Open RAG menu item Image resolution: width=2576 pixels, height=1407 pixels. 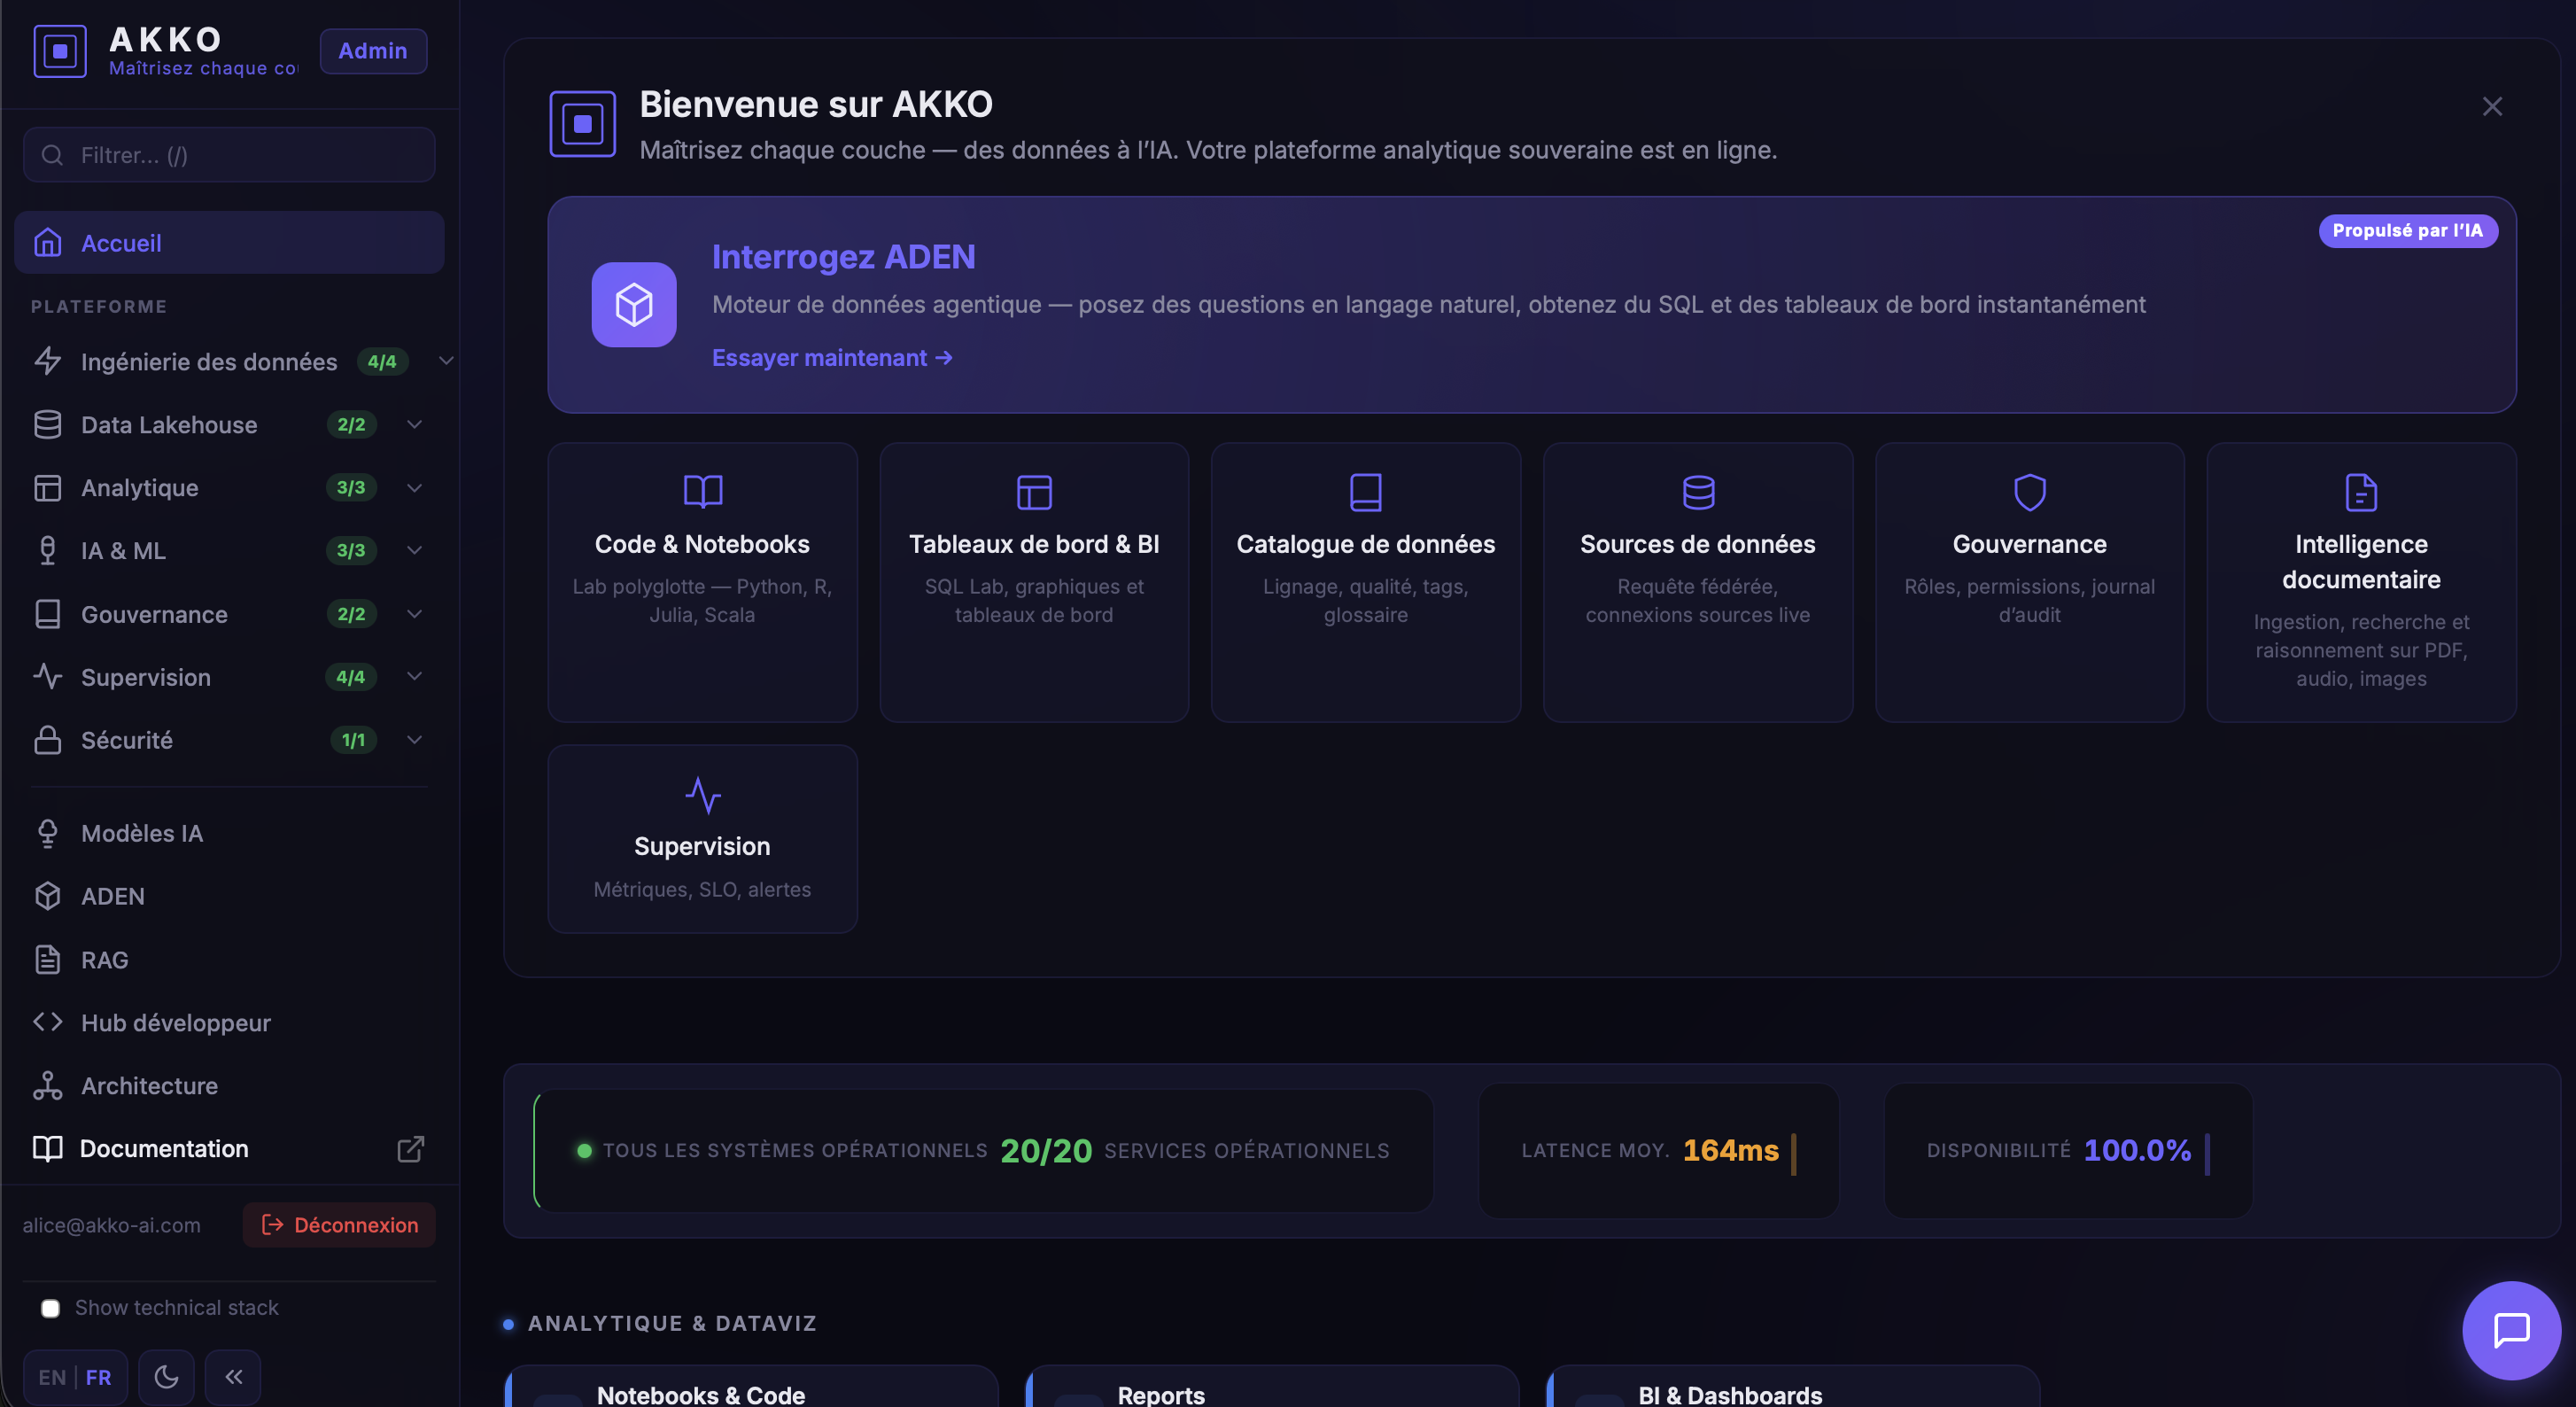pyautogui.click(x=229, y=959)
